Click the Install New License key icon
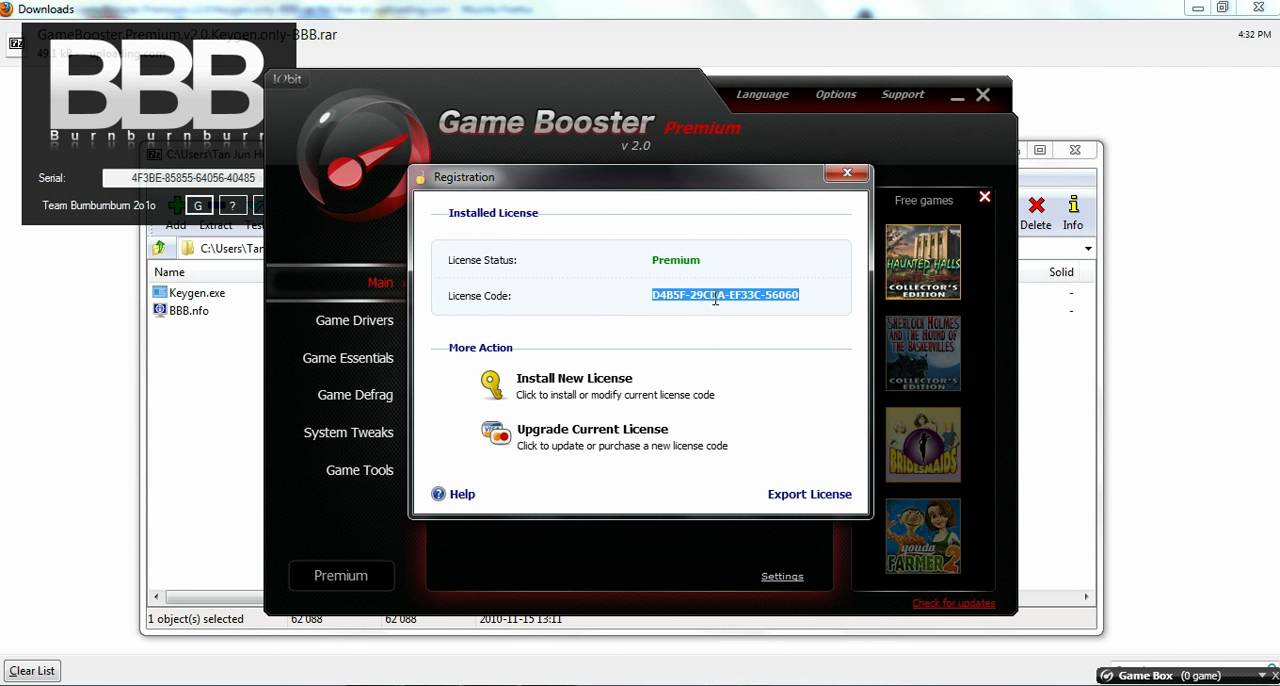This screenshot has width=1280, height=686. coord(491,384)
